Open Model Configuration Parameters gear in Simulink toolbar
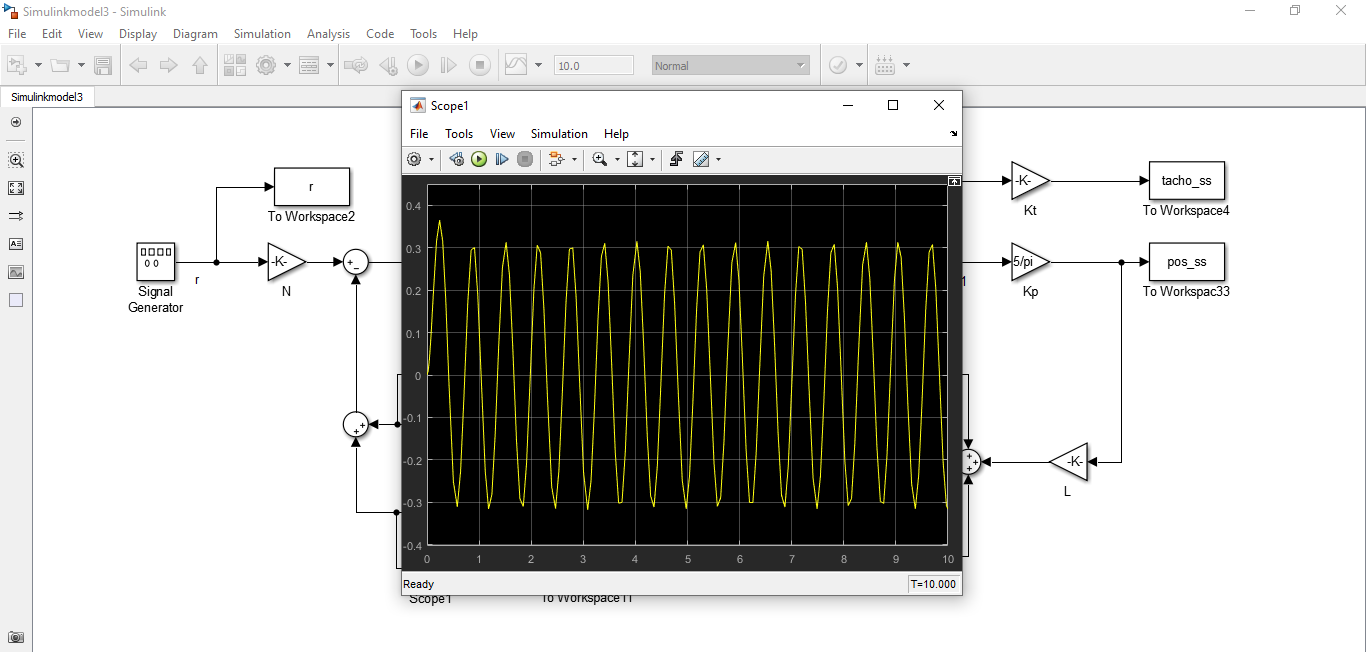 click(x=266, y=65)
